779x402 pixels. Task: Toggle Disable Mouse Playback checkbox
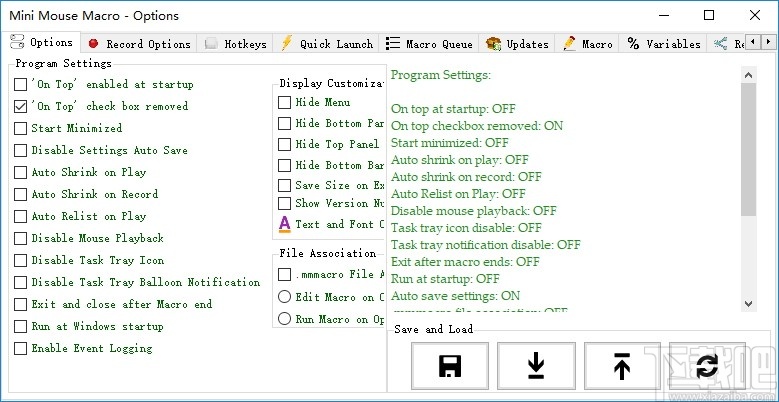coord(21,238)
